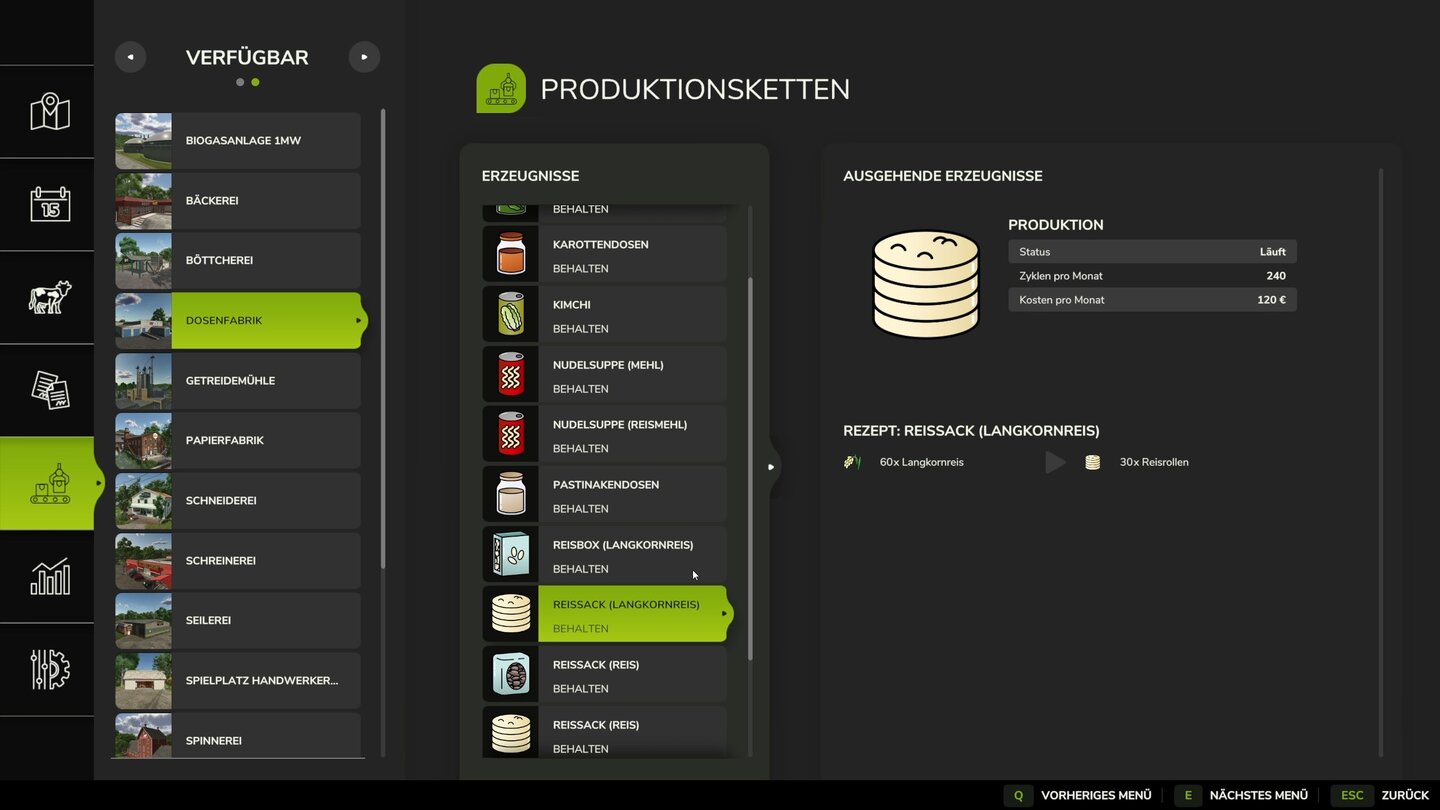1440x810 pixels.
Task: Select the production chains factory sidebar icon
Action: tap(49, 483)
